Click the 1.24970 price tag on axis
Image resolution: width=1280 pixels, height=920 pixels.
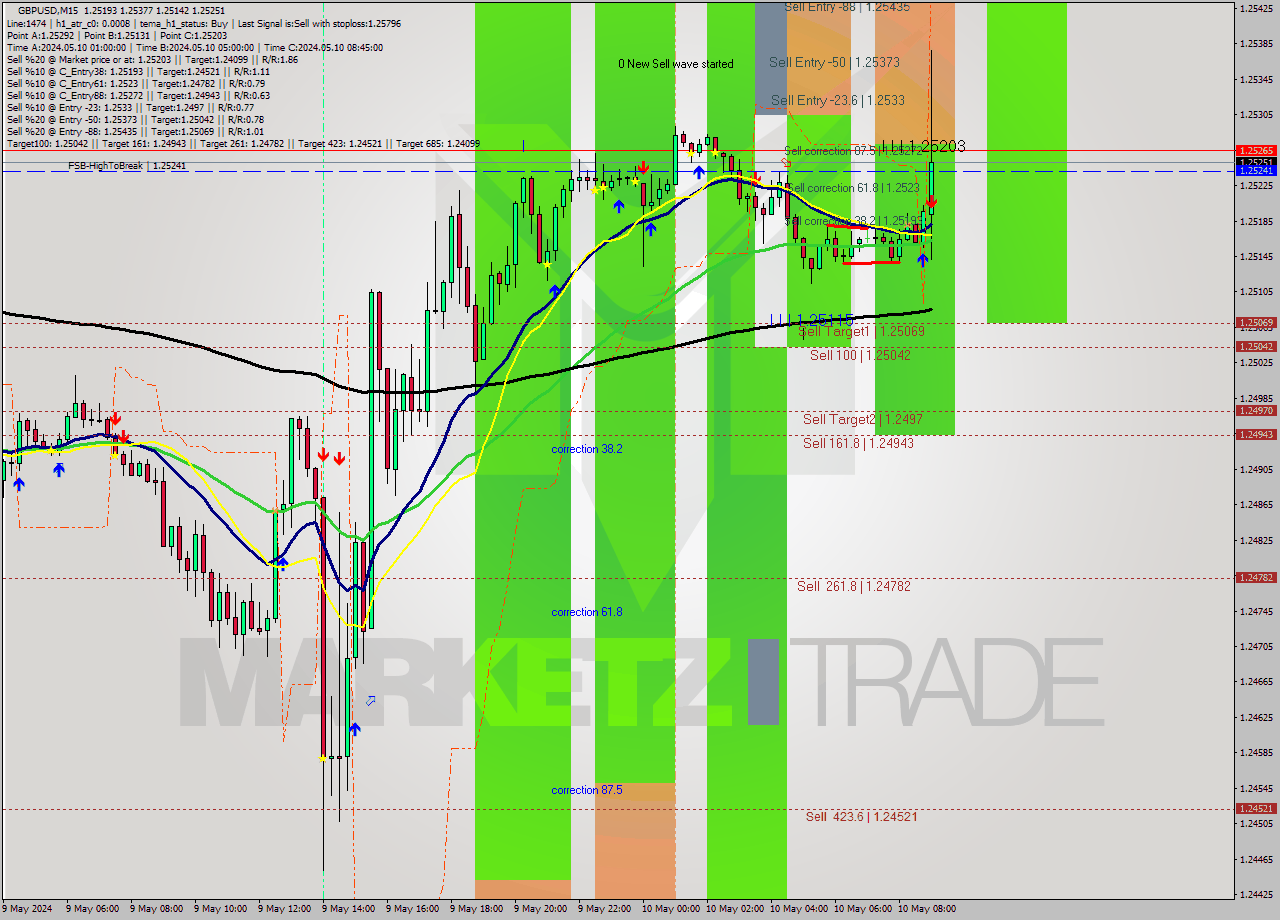(1256, 411)
